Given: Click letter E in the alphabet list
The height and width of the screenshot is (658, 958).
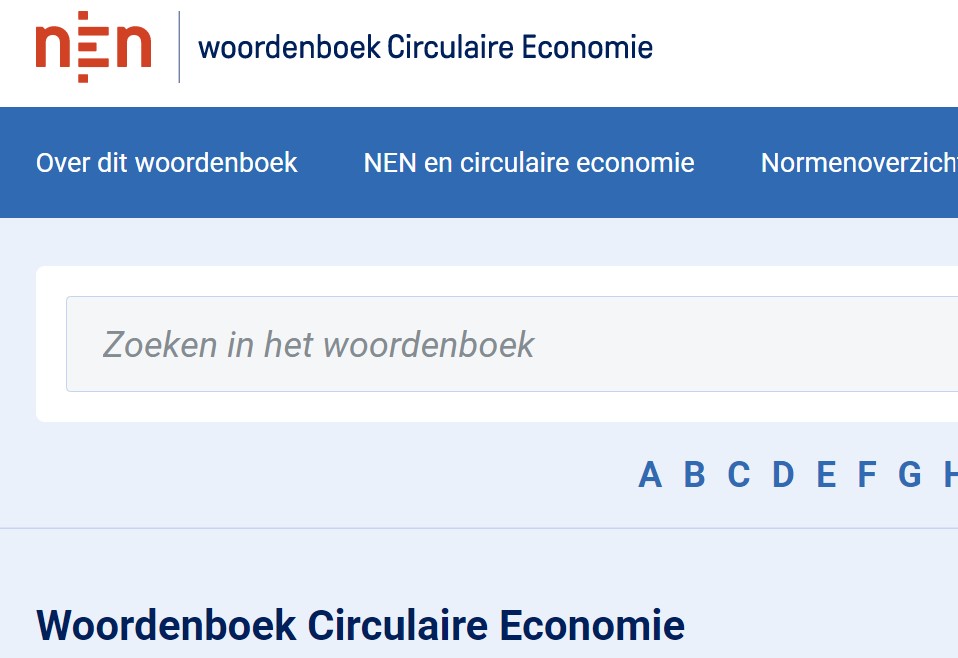Looking at the screenshot, I should point(826,475).
